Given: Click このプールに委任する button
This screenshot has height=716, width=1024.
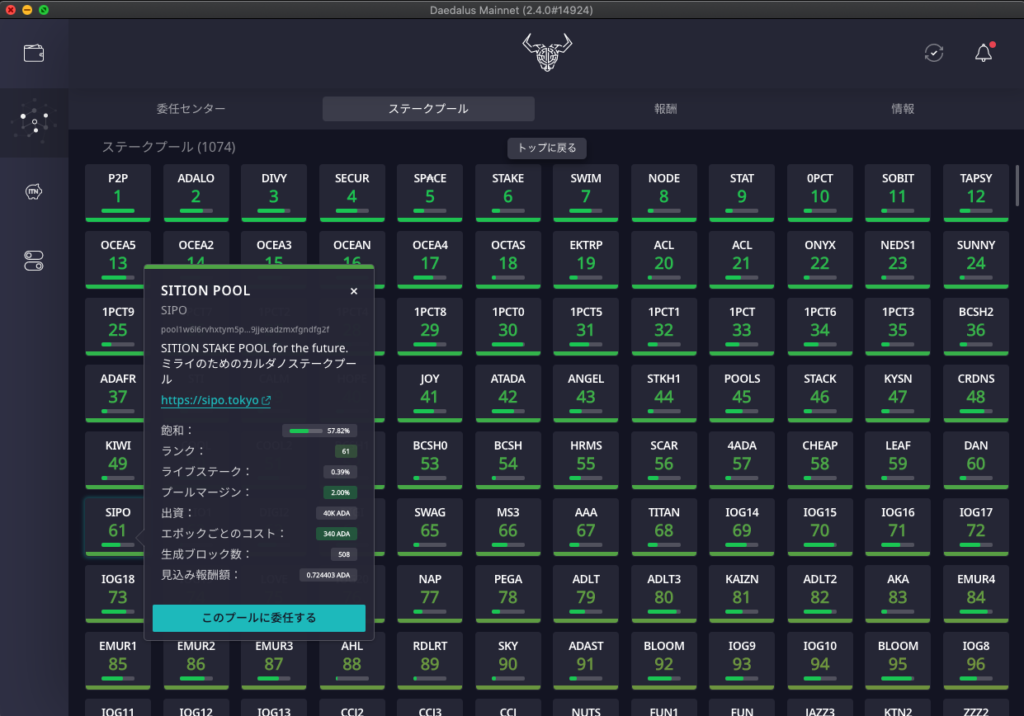Looking at the screenshot, I should (x=259, y=618).
